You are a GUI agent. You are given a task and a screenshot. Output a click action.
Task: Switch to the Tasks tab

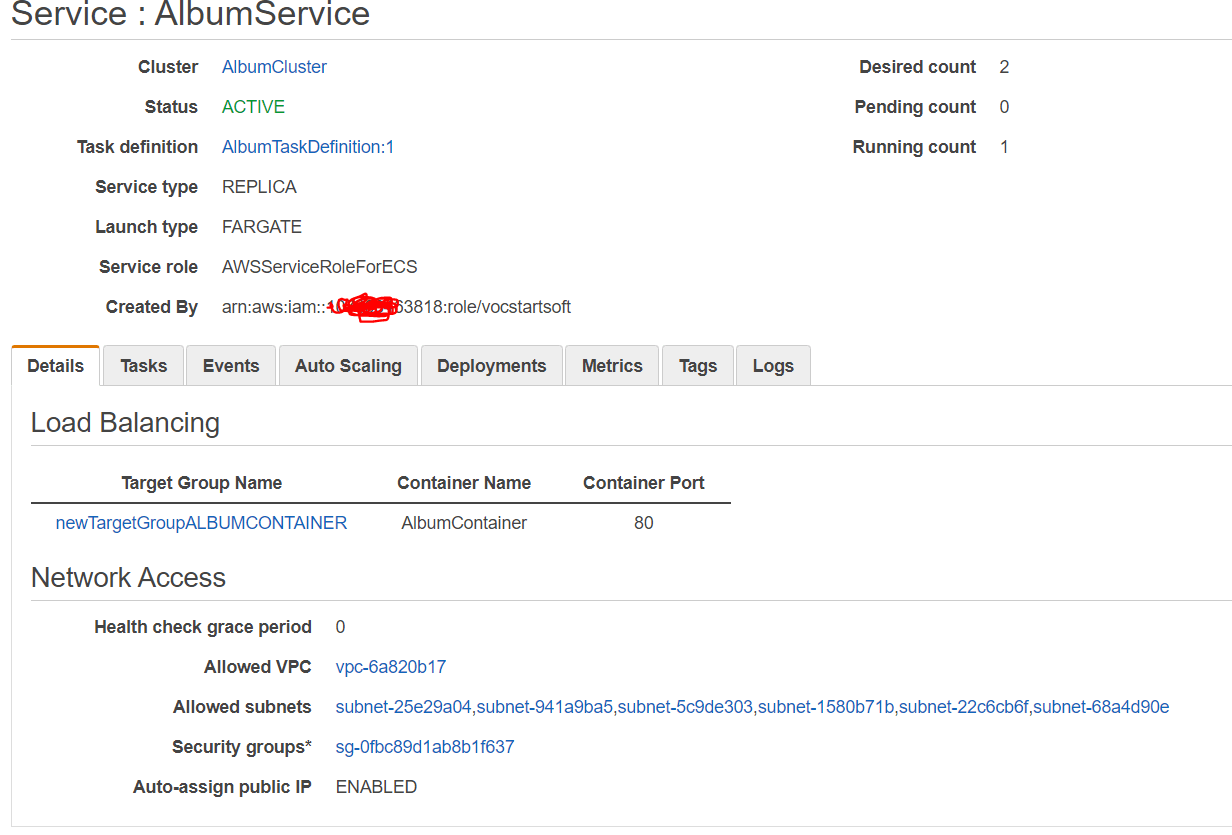coord(142,365)
